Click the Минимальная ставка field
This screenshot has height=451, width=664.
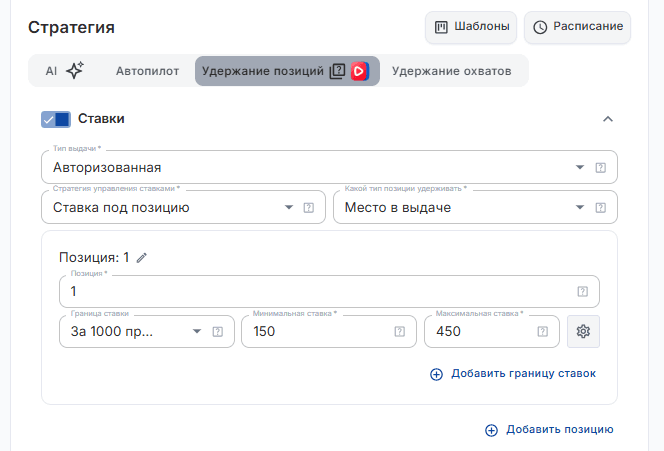click(x=329, y=331)
